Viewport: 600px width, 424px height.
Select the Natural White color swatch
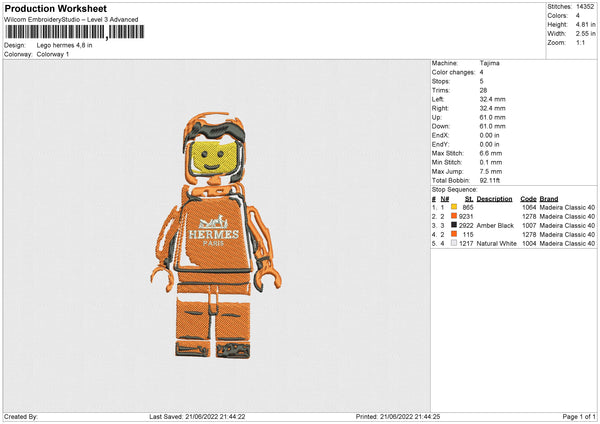pos(453,243)
